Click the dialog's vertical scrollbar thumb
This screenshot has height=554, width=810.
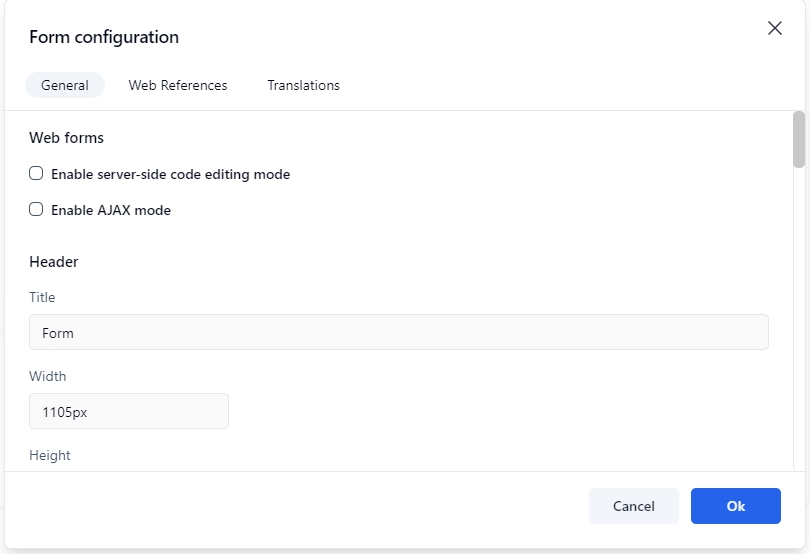(x=798, y=140)
